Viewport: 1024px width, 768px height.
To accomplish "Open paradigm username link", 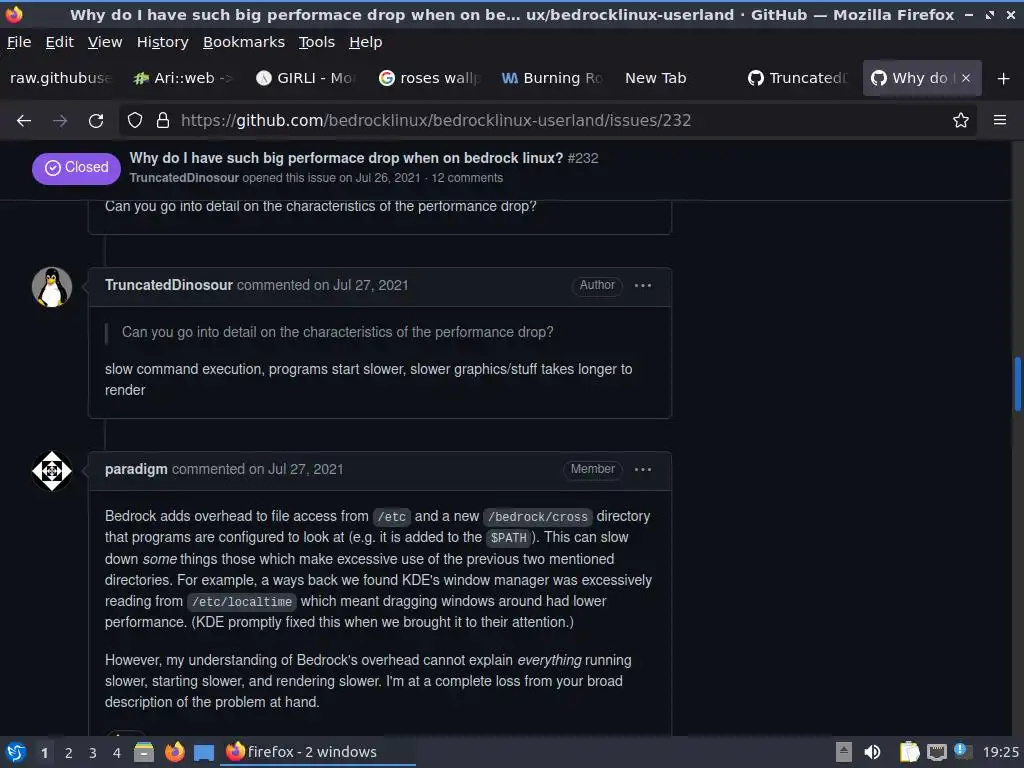I will click(x=136, y=470).
